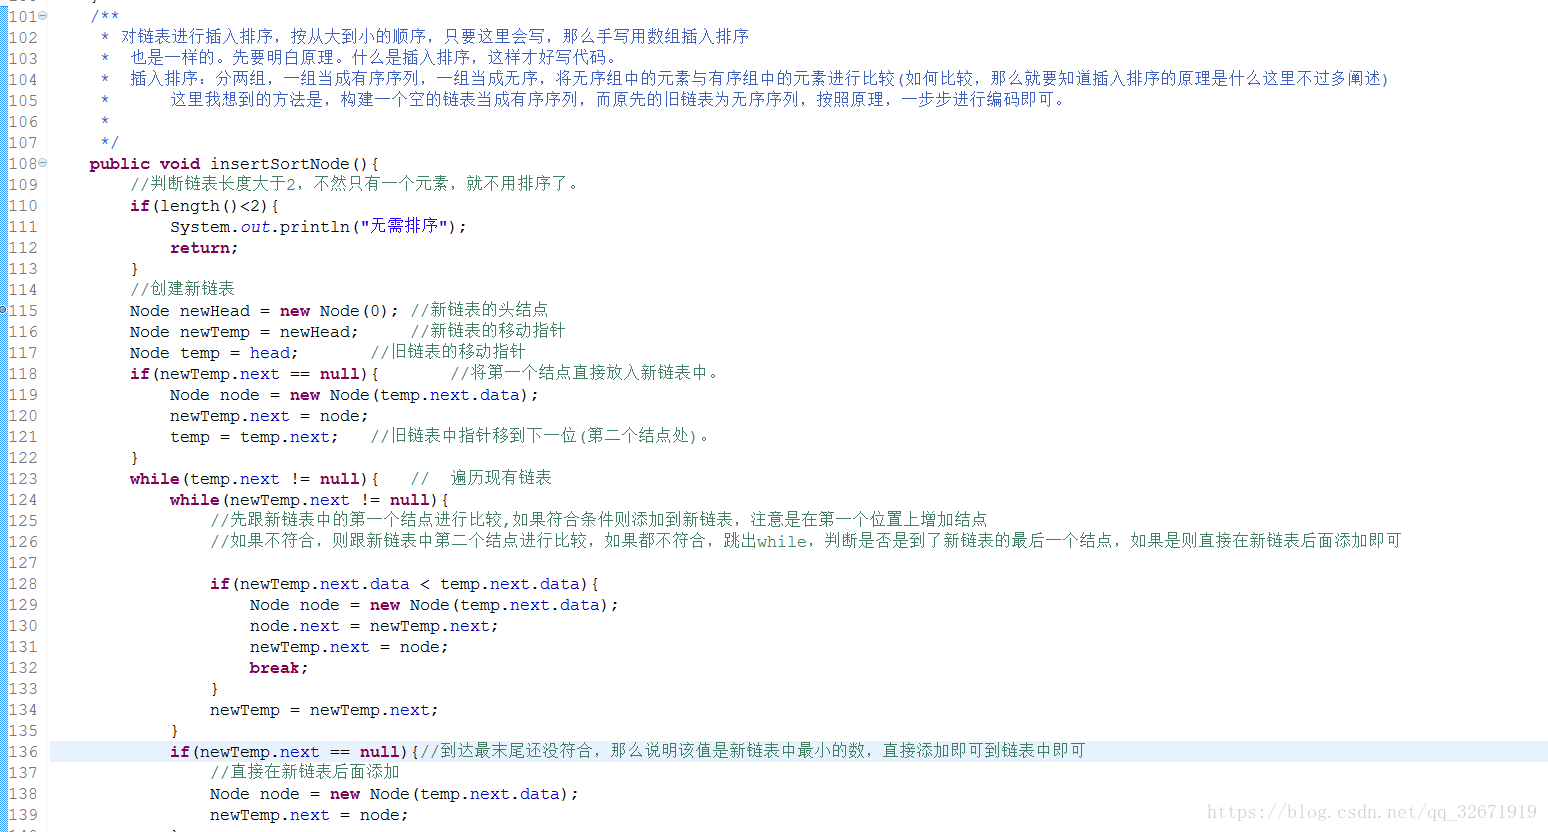1548x832 pixels.
Task: Click 'if(newTemp.next.data < temp.next.data){' condition
Action: (x=404, y=584)
